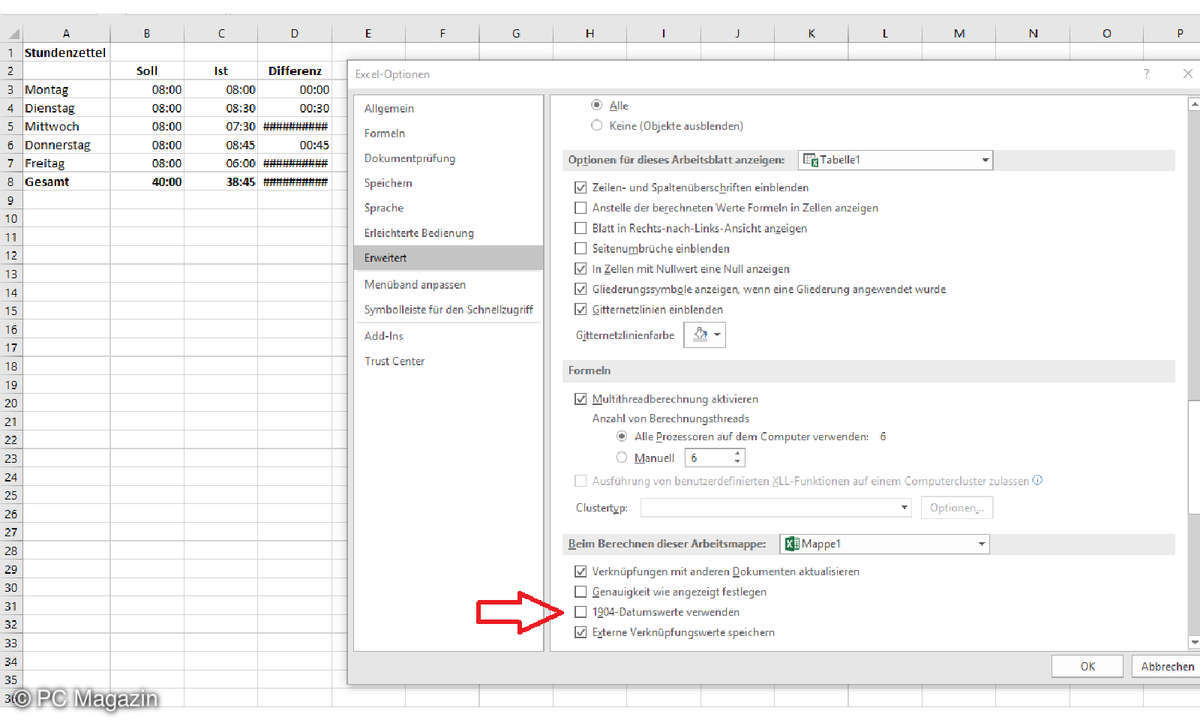Enable Genauigkeit wie angezeigt festlegen

click(581, 592)
